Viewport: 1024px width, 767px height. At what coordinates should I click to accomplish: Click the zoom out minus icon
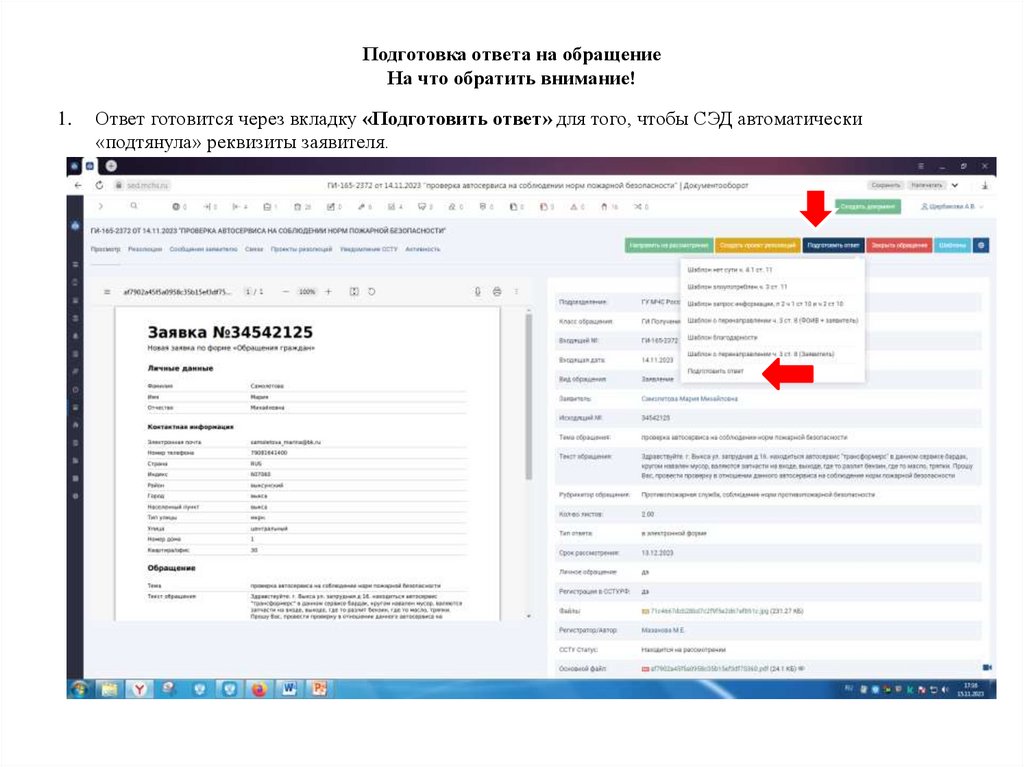click(285, 292)
